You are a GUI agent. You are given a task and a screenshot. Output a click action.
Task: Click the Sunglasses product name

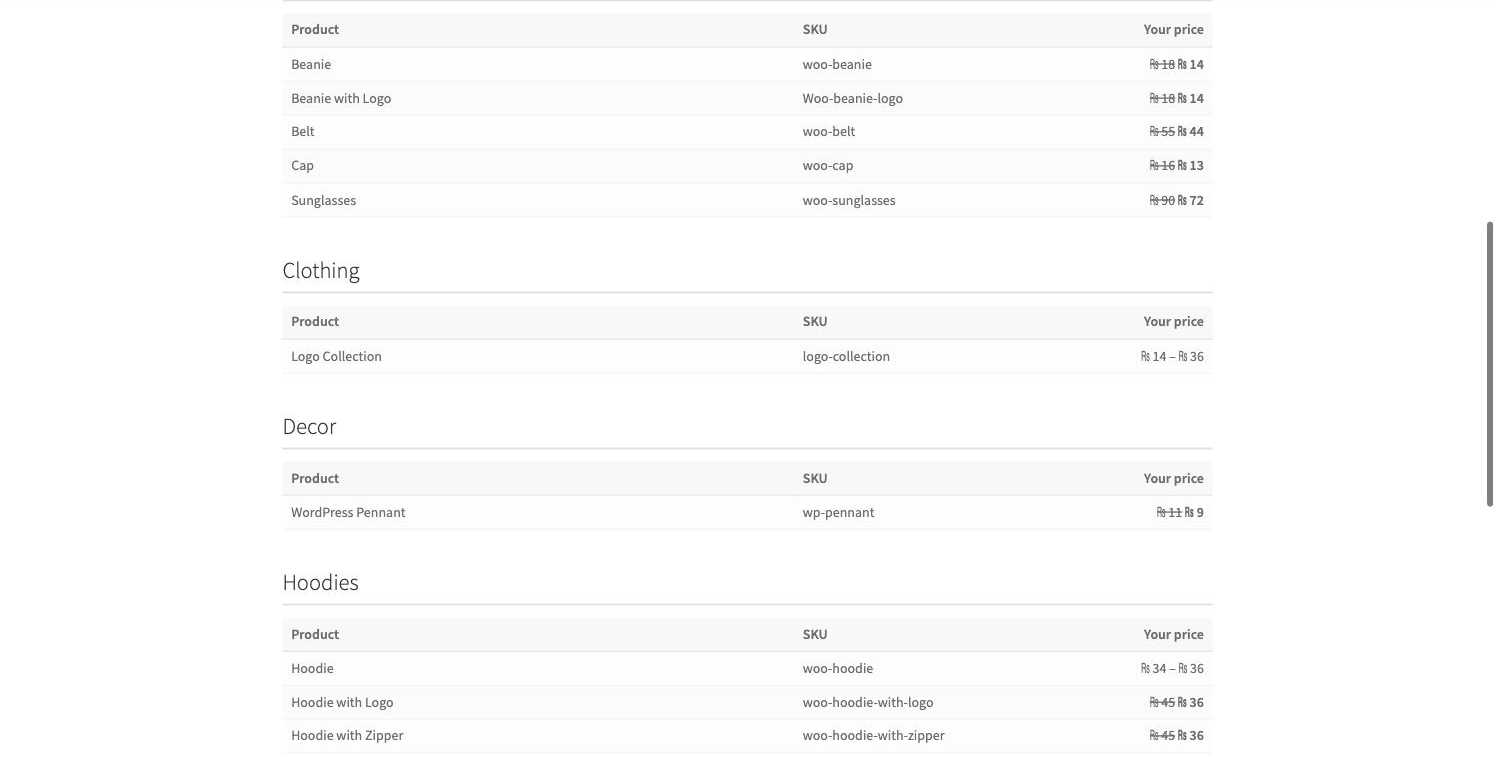point(323,200)
